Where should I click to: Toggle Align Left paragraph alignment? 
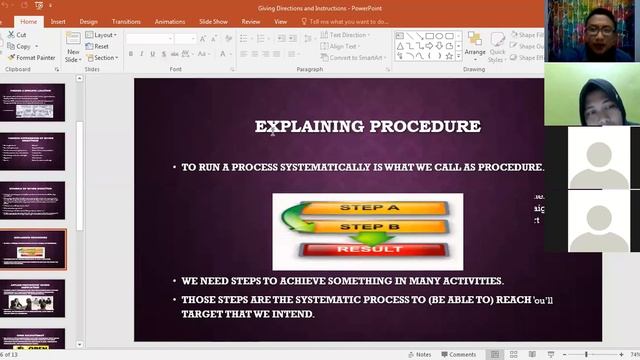pyautogui.click(x=244, y=54)
